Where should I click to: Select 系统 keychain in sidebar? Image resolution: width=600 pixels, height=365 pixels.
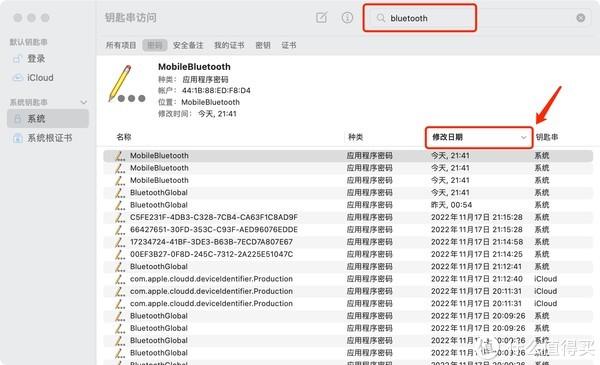click(x=48, y=119)
